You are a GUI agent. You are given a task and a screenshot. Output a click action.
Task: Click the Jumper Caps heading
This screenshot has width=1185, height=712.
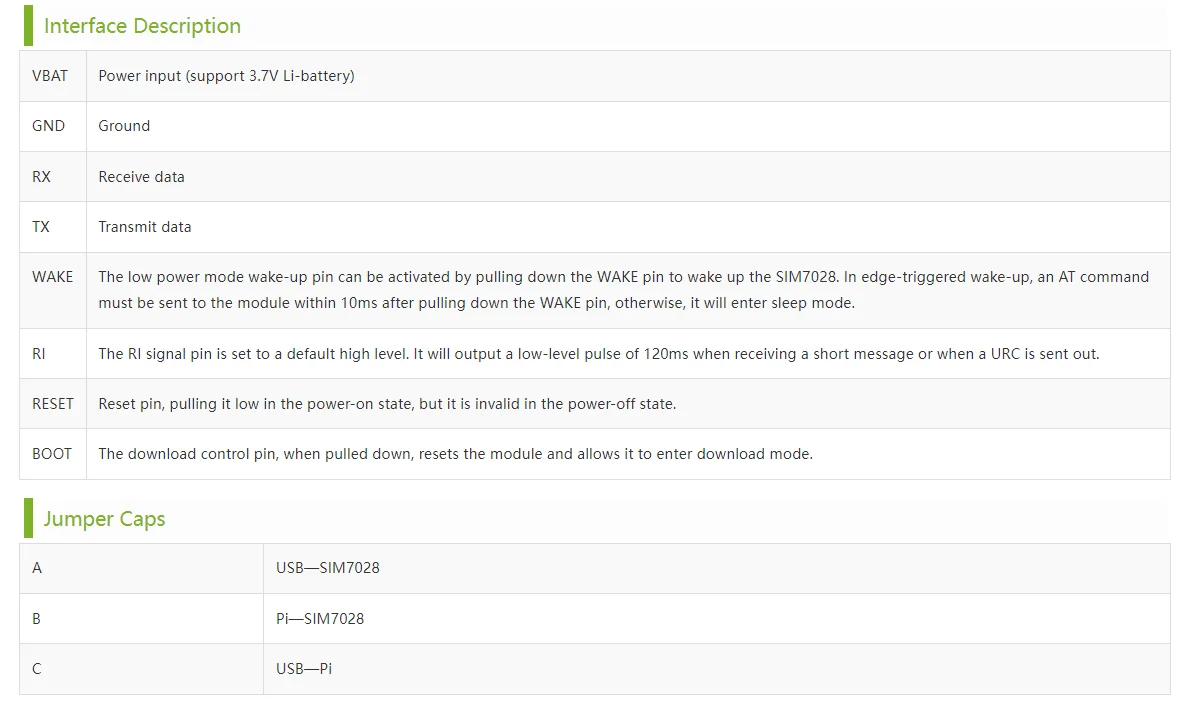tap(104, 519)
